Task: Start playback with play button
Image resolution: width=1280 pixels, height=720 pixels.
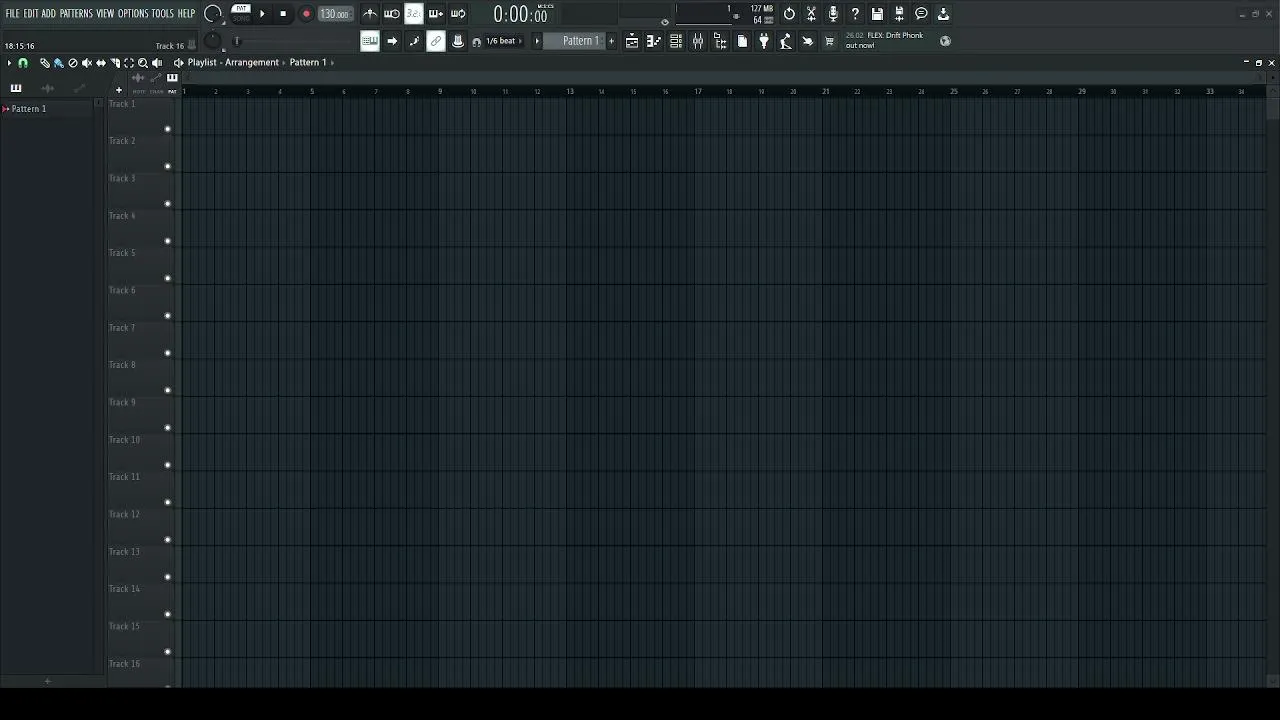Action: [262, 14]
